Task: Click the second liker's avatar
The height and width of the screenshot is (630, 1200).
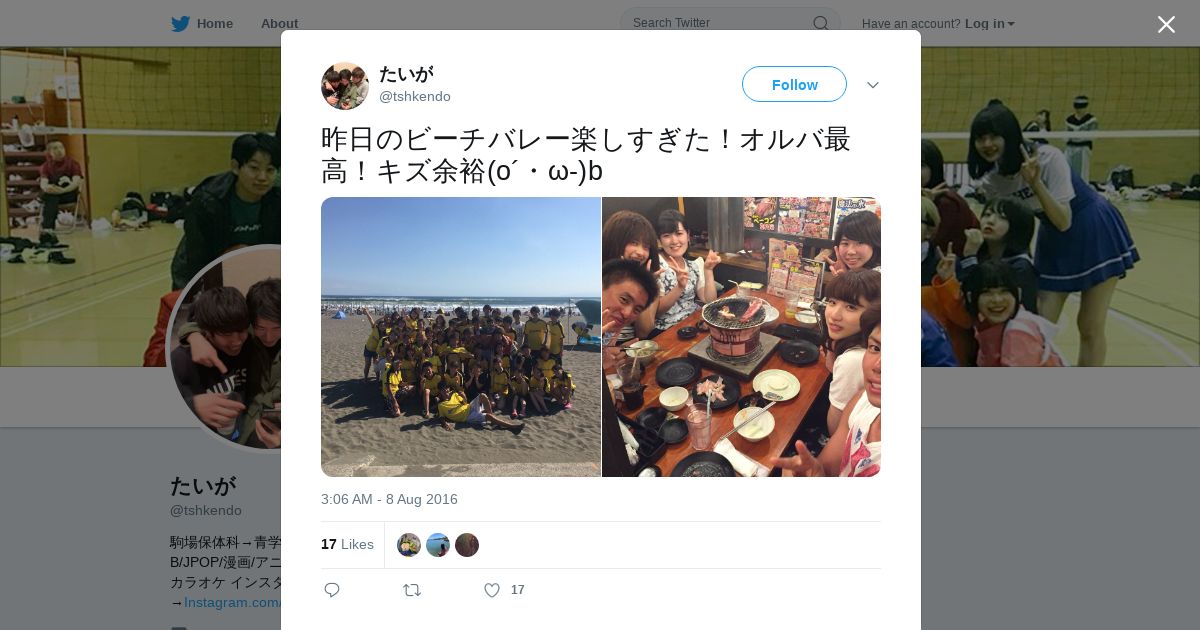Action: pos(438,545)
